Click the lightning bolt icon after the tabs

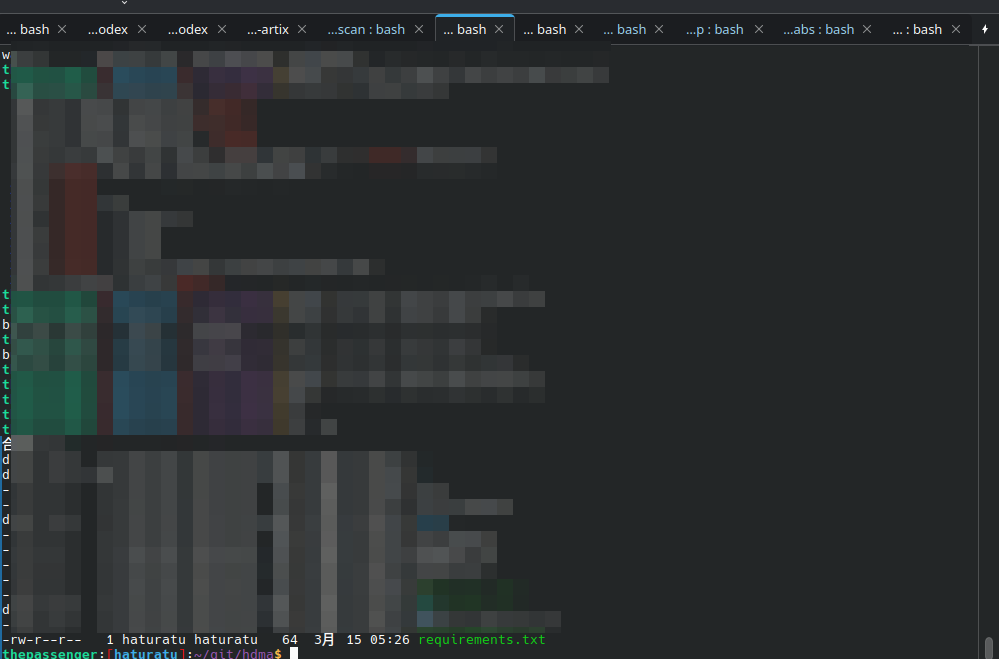coord(985,29)
